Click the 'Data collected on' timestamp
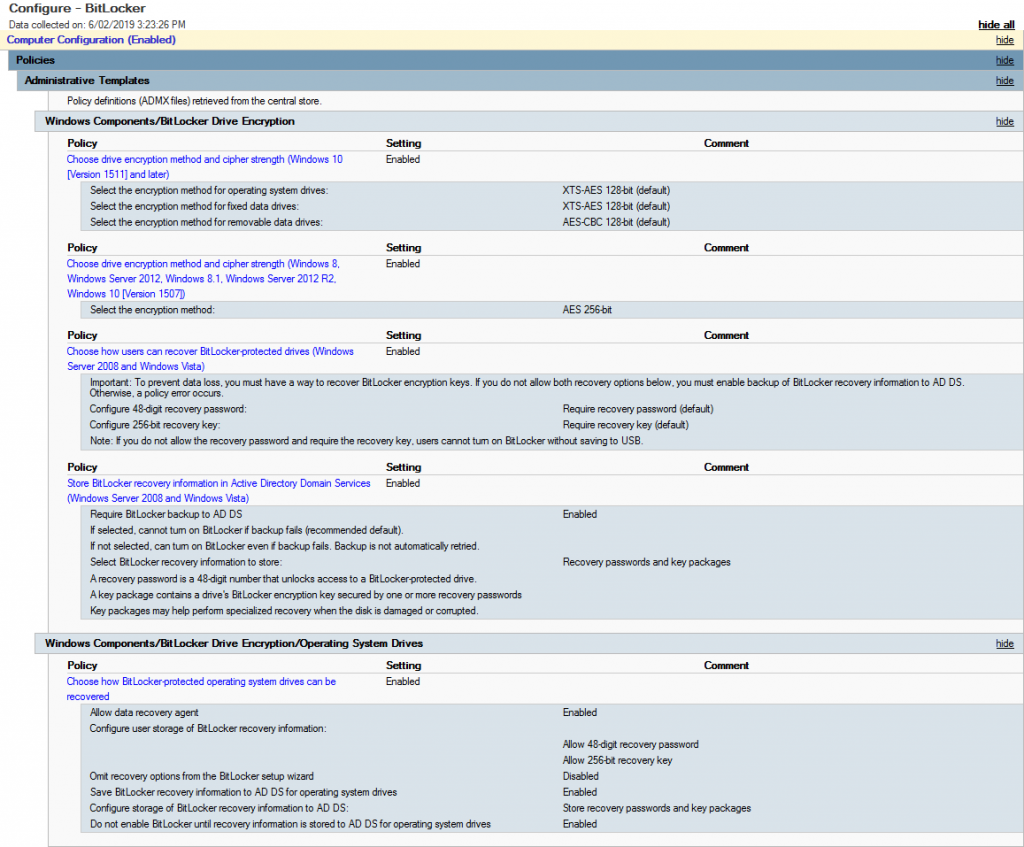The height and width of the screenshot is (847, 1024). pos(97,25)
